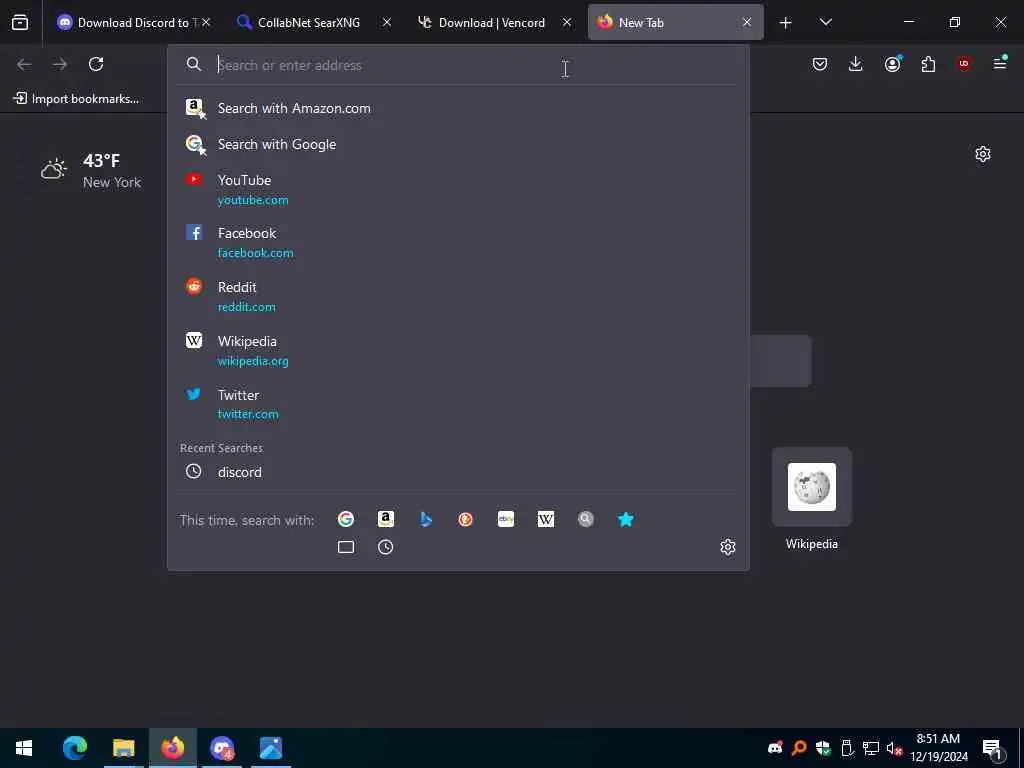Click the muted volume tray icon
Image resolution: width=1024 pixels, height=768 pixels.
point(895,748)
